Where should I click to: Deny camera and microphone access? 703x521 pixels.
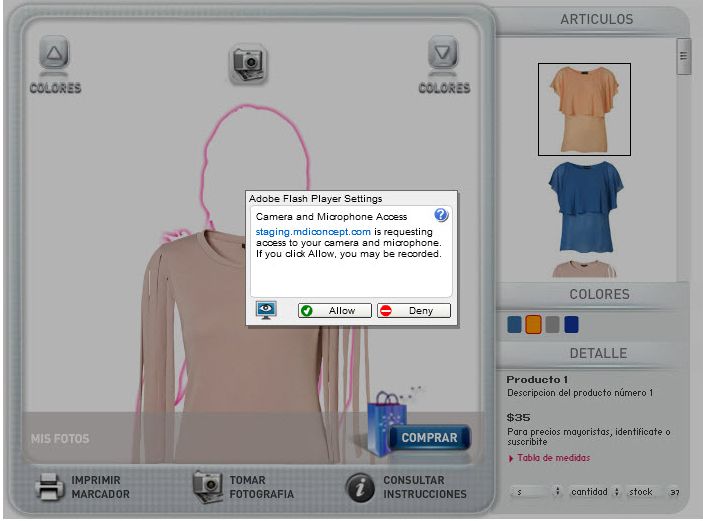[414, 311]
